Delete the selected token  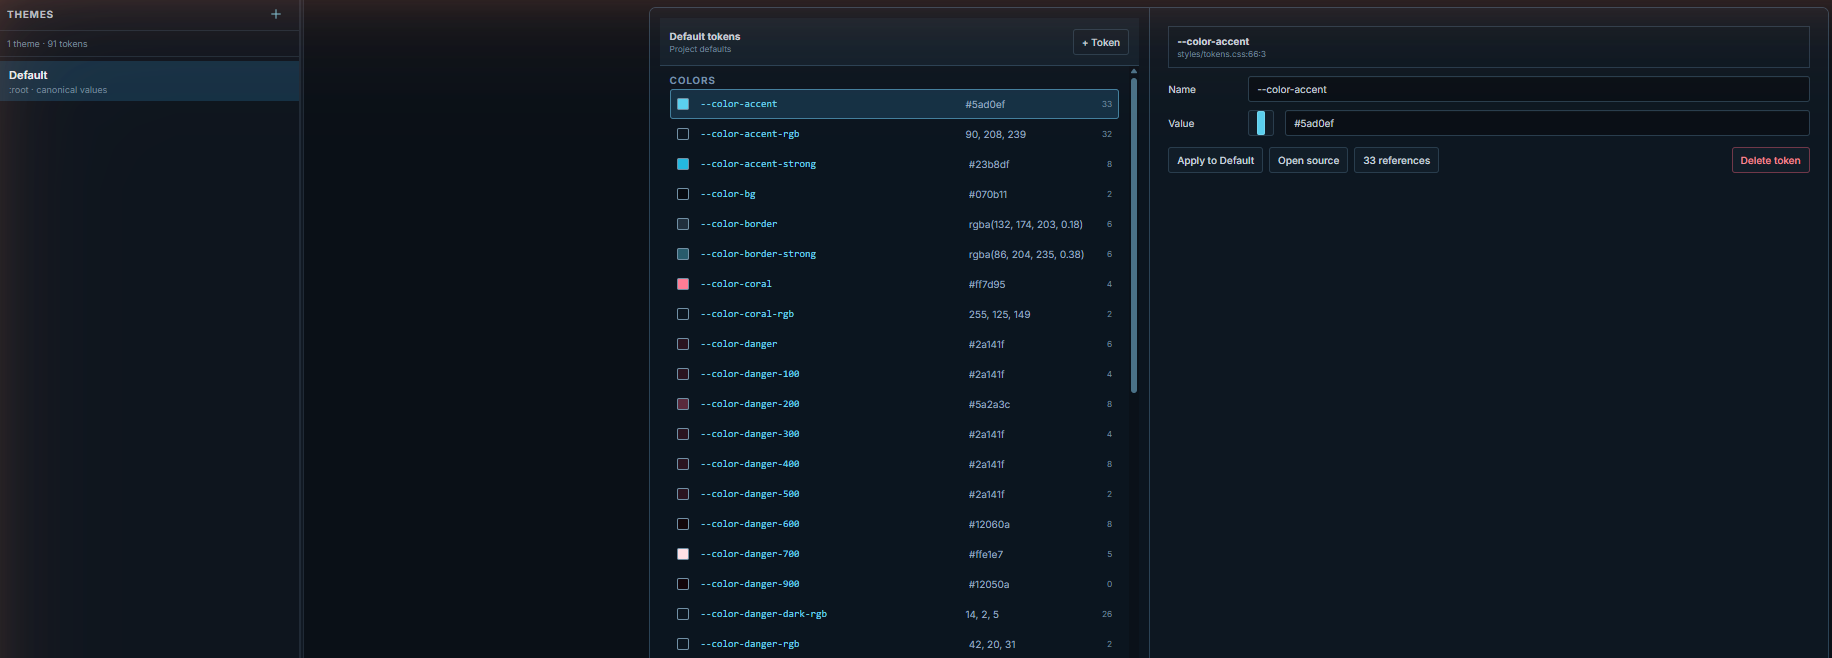tap(1770, 160)
